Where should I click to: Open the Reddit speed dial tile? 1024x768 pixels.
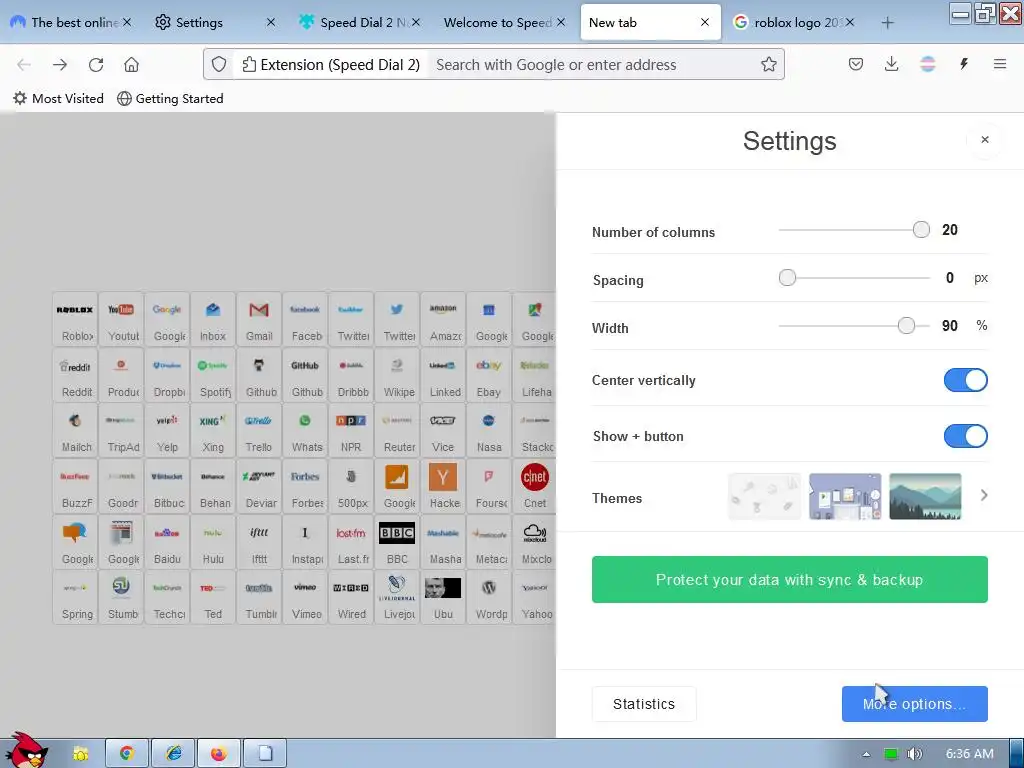point(75,375)
